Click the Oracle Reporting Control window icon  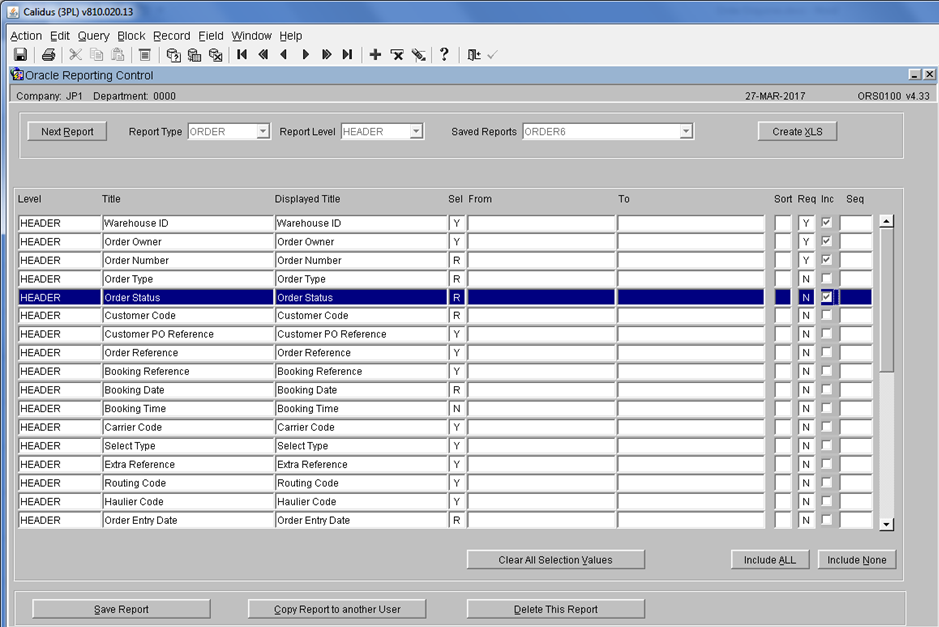[17, 75]
